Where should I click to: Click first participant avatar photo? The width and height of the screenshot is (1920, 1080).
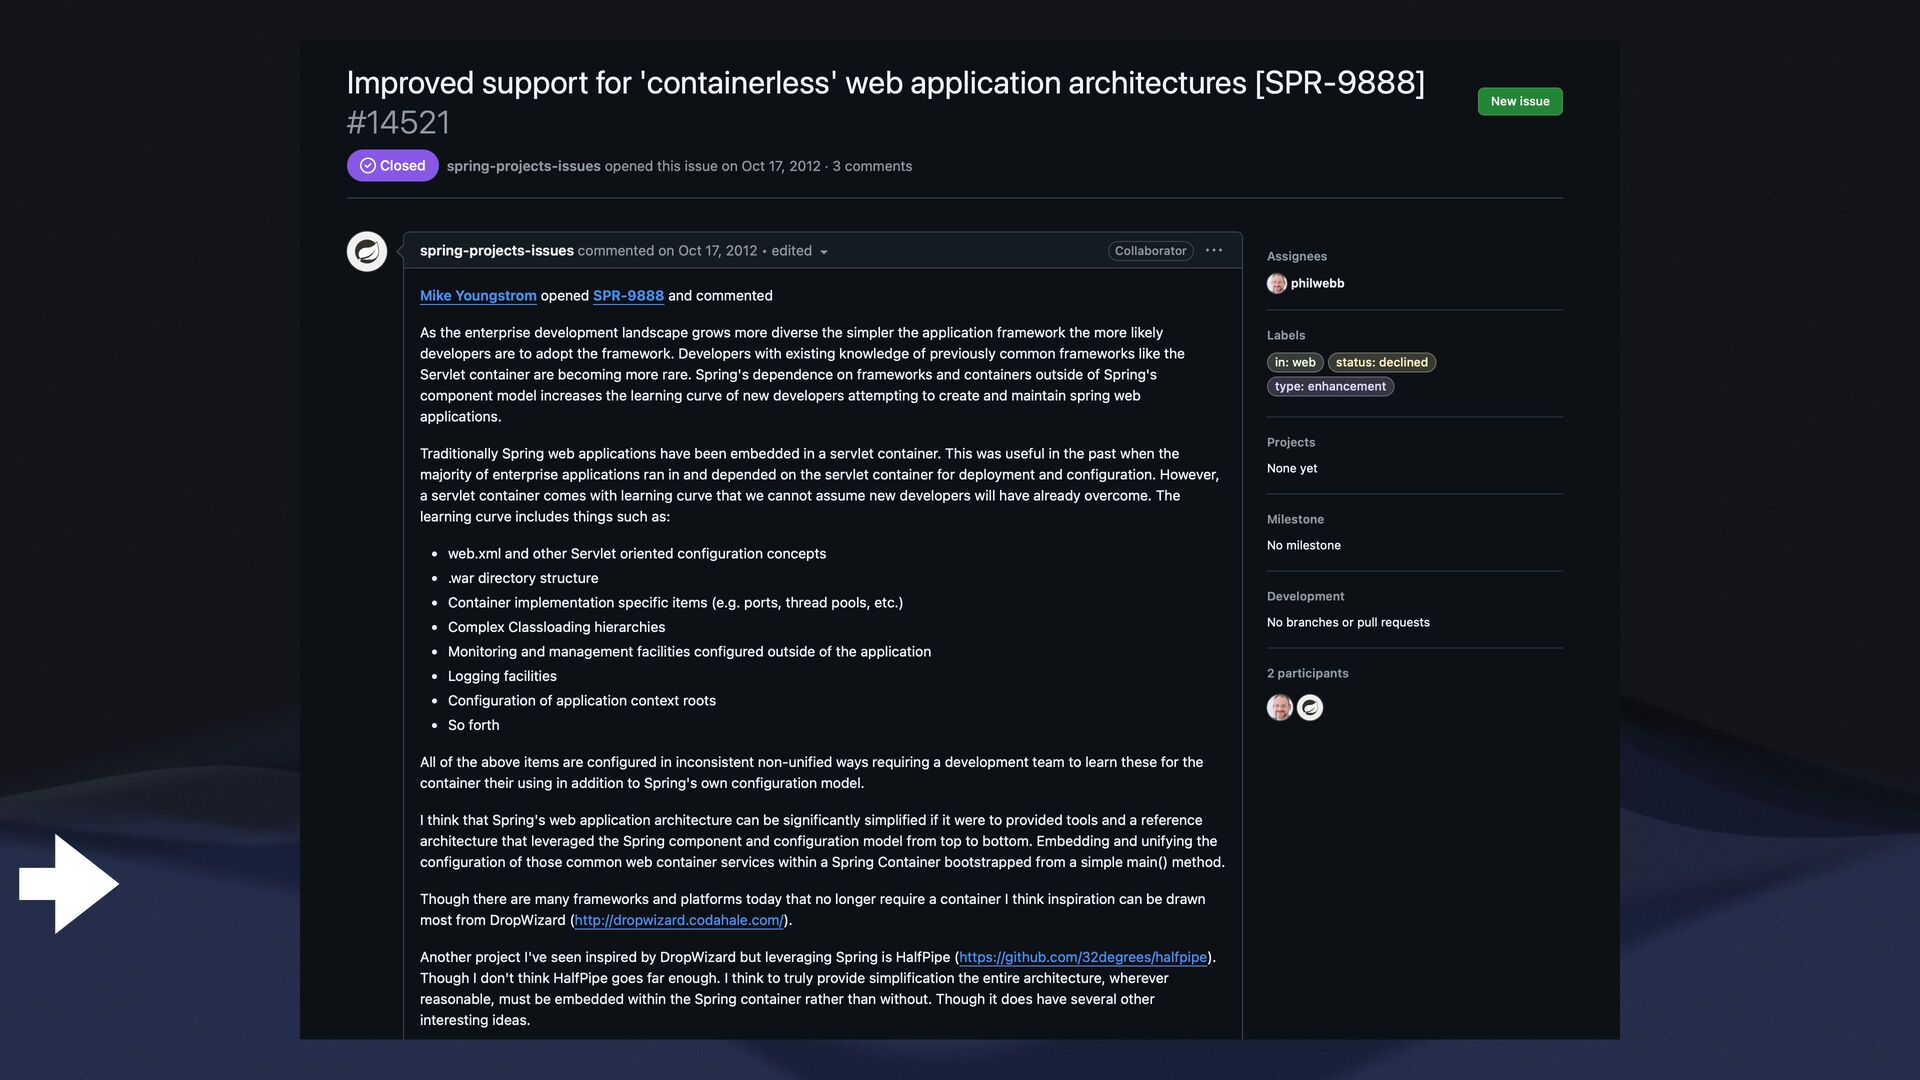(x=1279, y=708)
